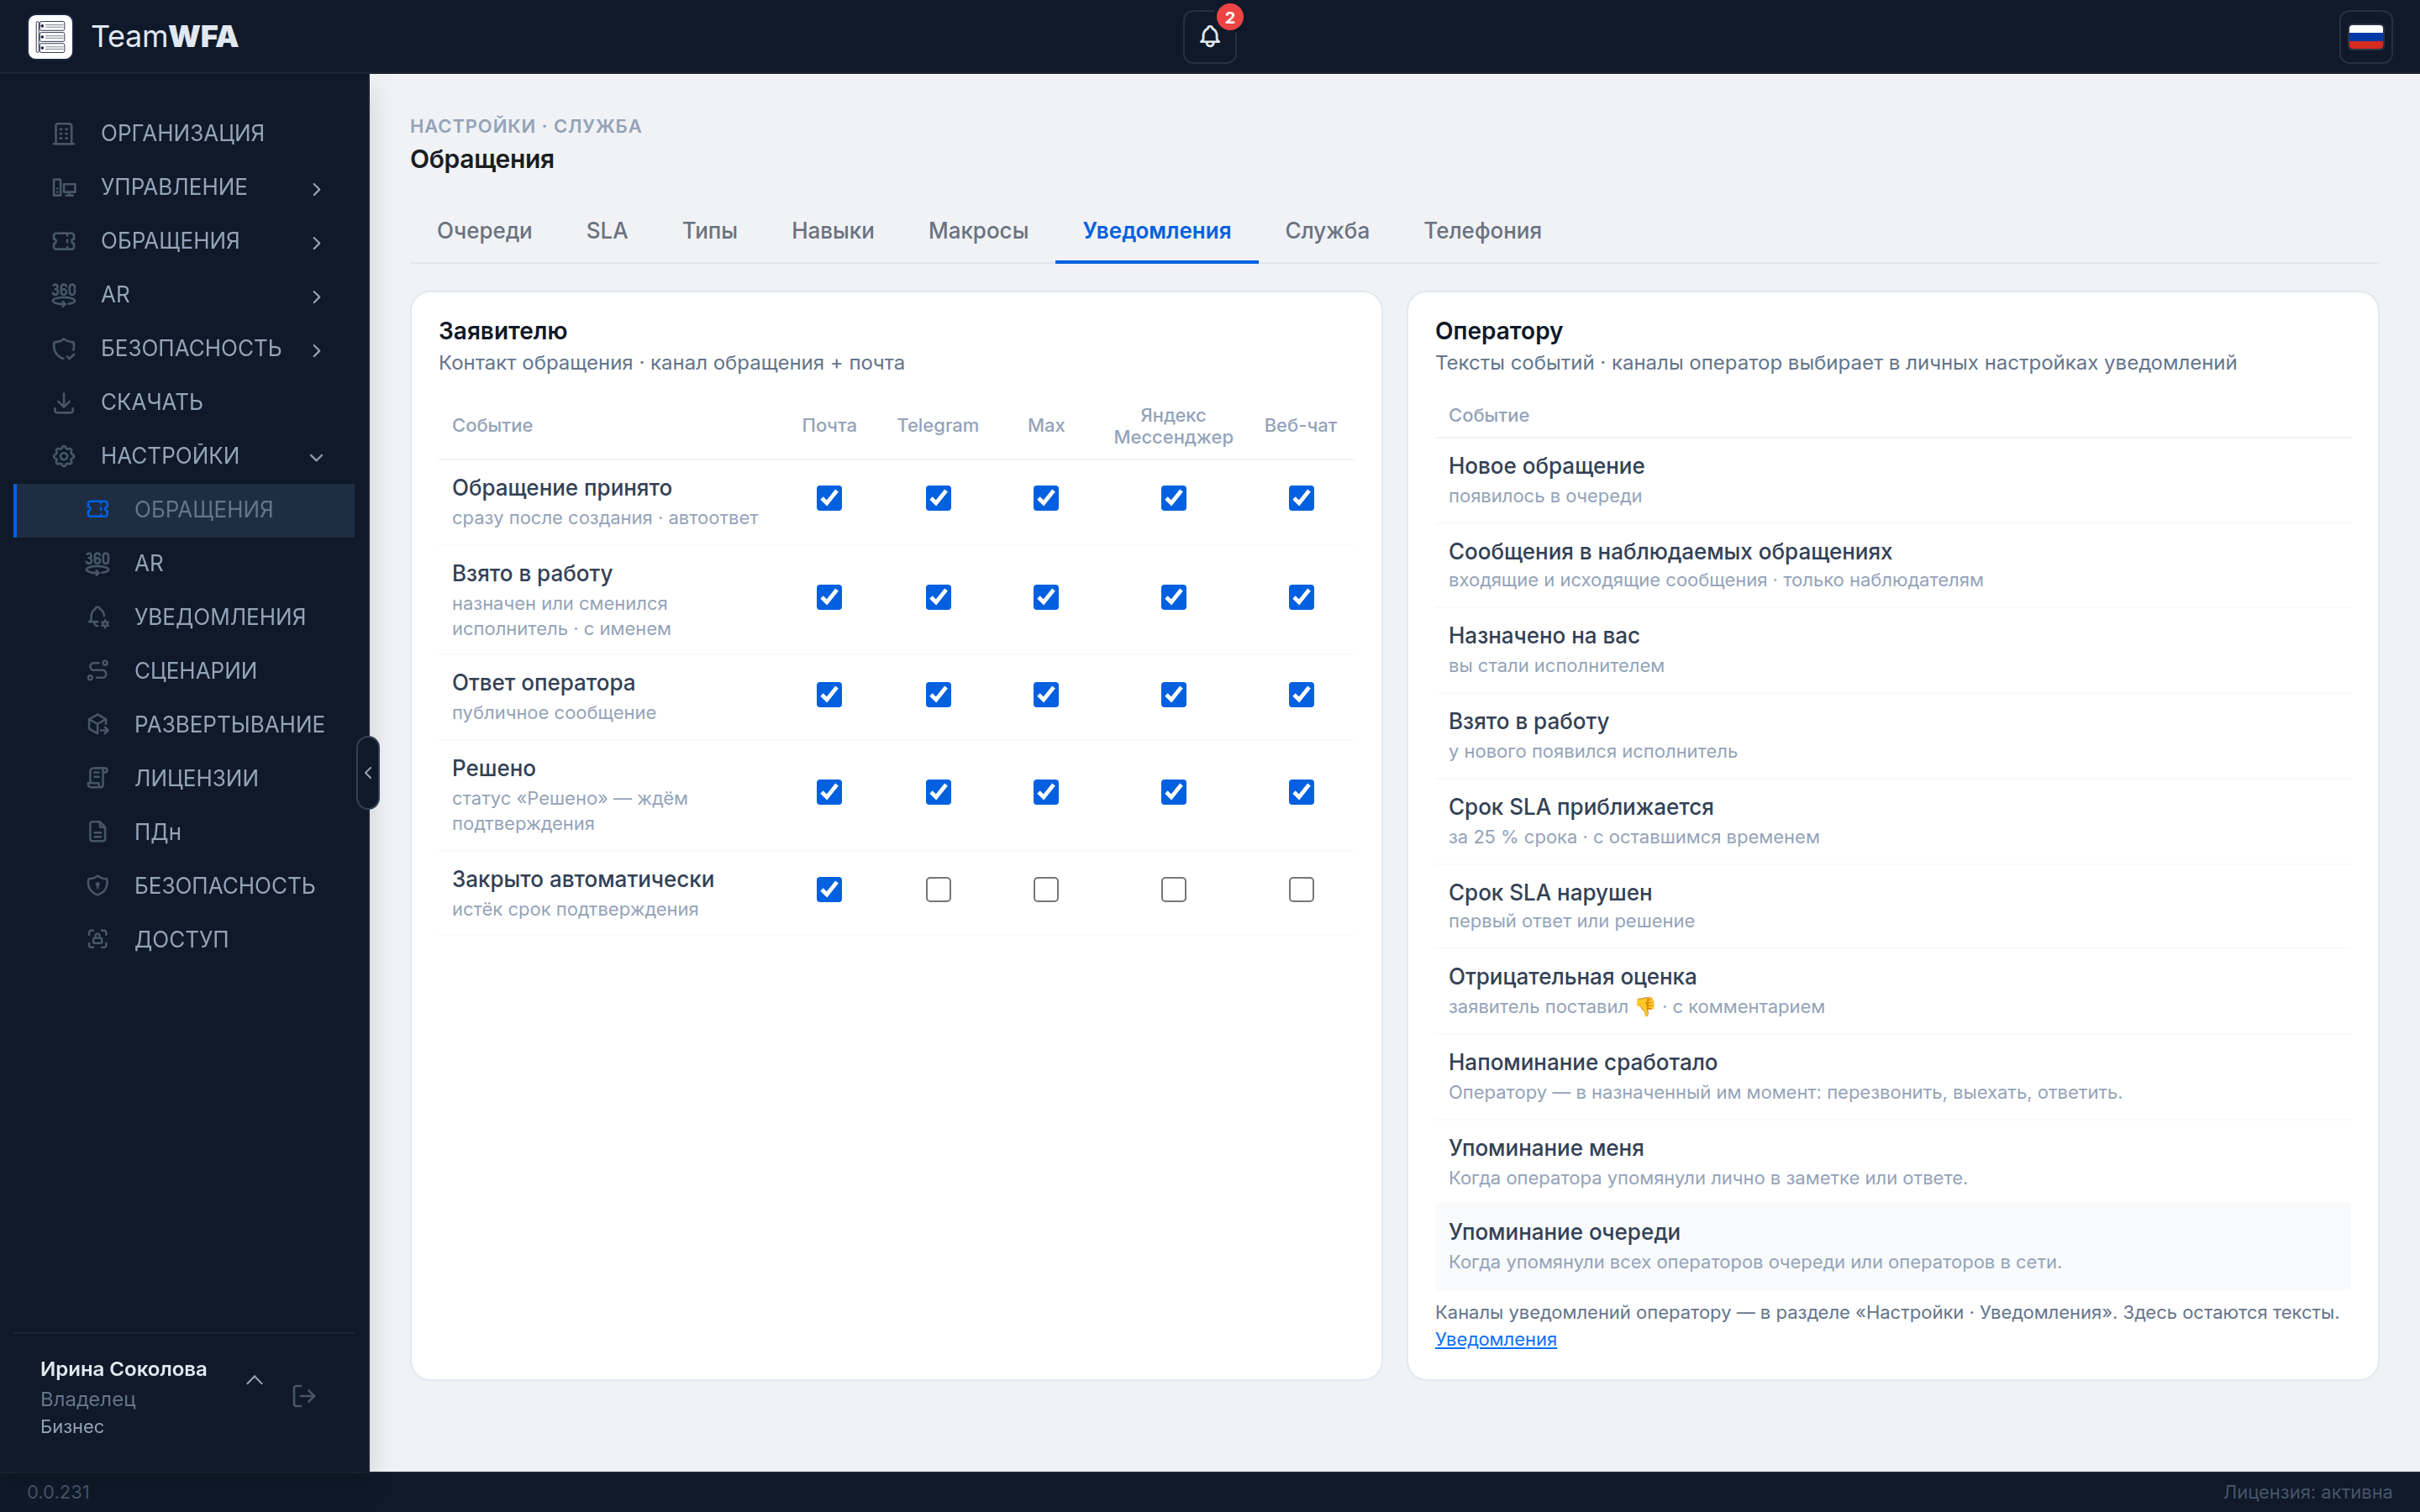Image resolution: width=2420 pixels, height=1512 pixels.
Task: Uncheck Telegram for Взято в работу
Action: [938, 597]
